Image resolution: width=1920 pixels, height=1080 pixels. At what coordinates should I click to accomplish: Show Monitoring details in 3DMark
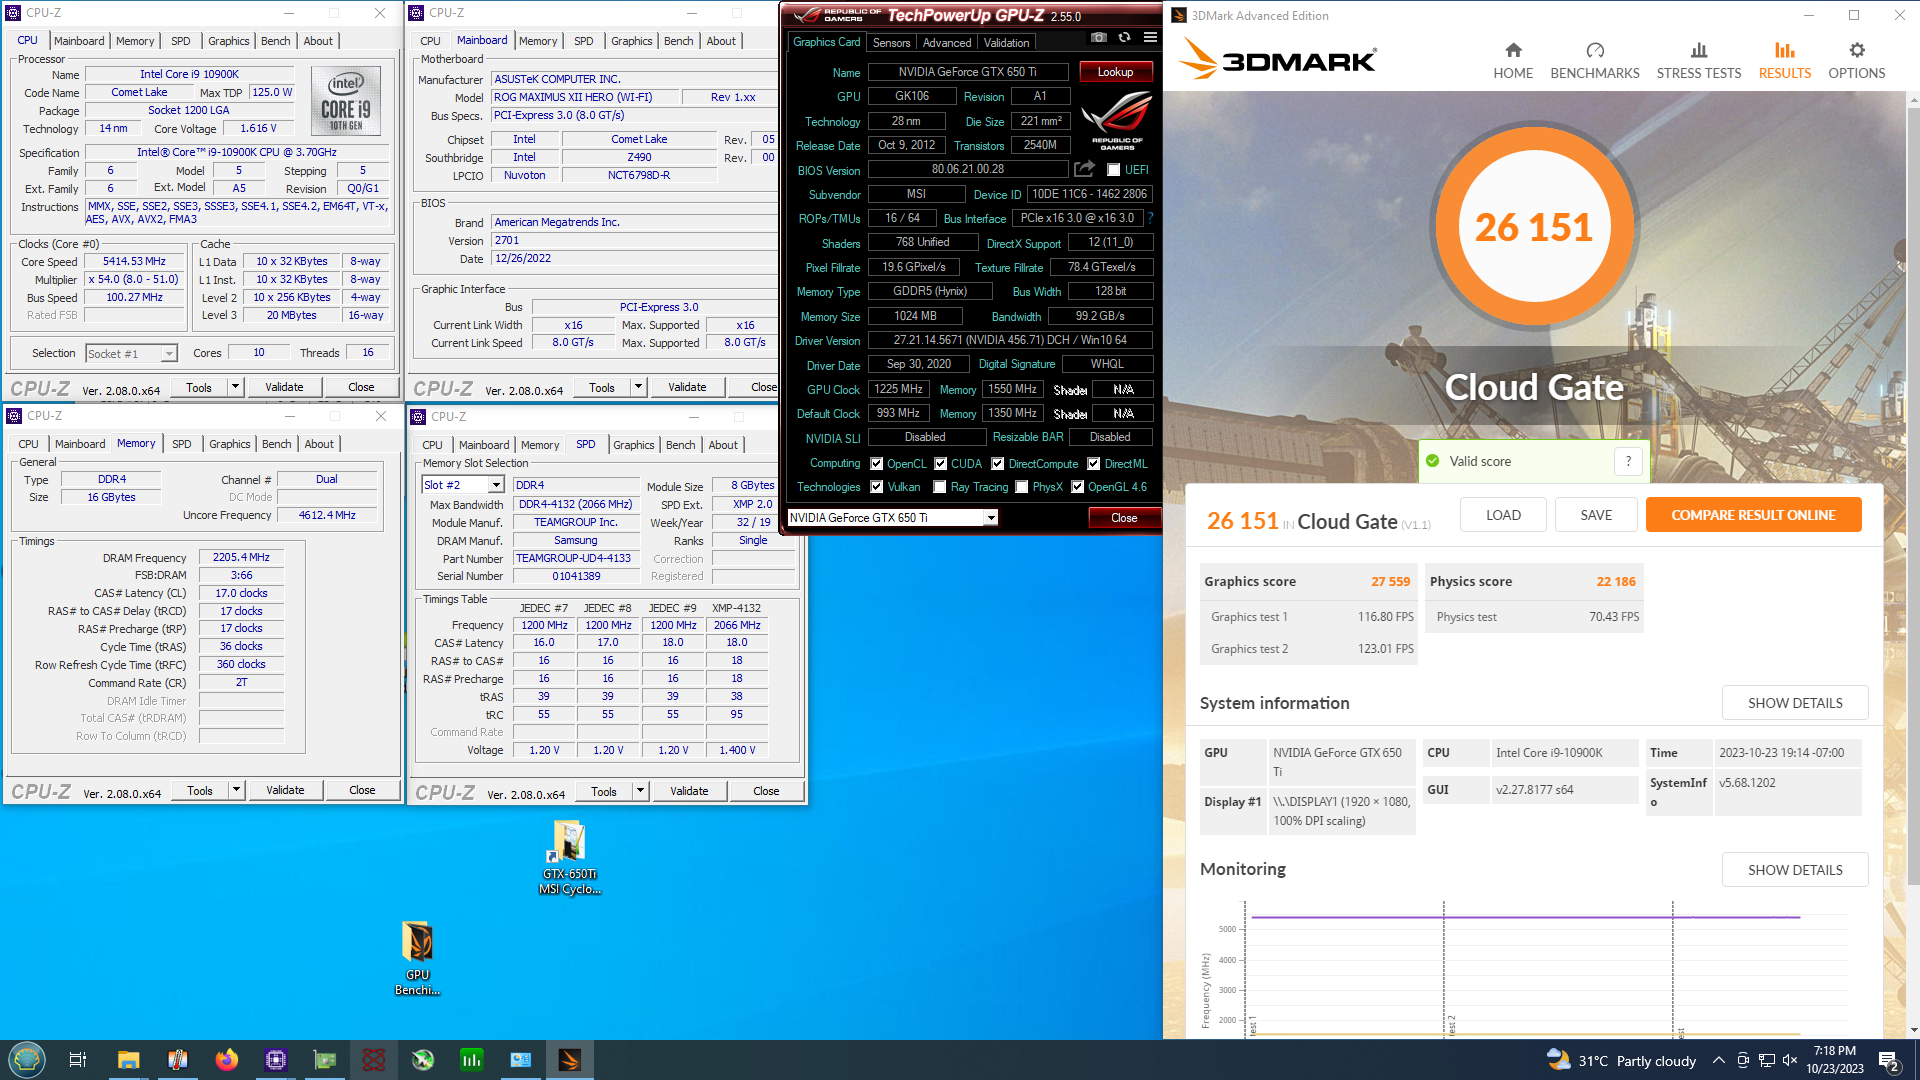pos(1795,870)
